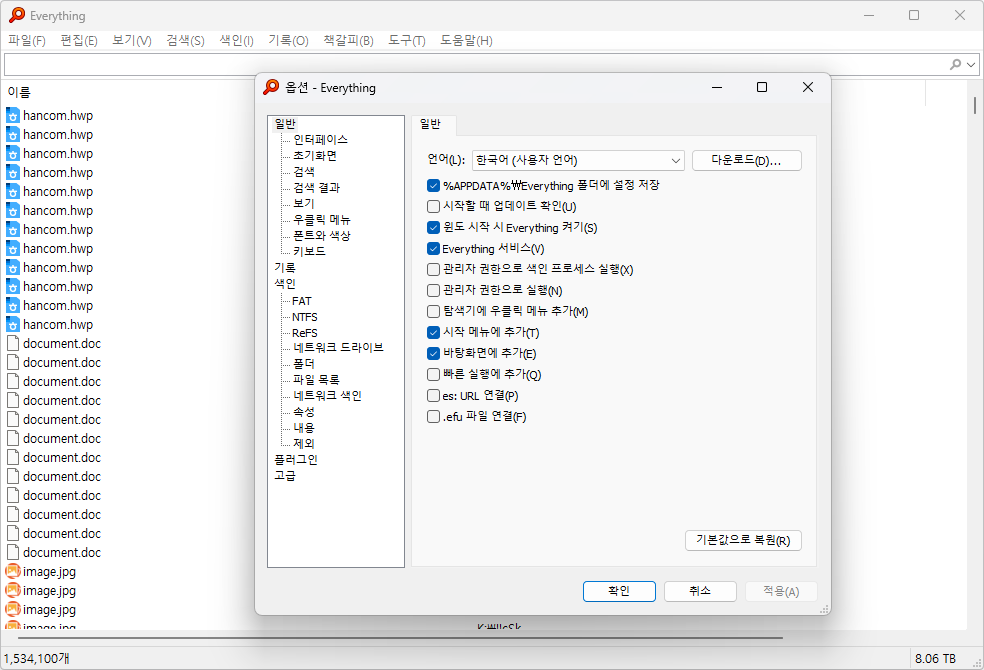Select 우클릭 메뉴 in the options tree

(322, 220)
